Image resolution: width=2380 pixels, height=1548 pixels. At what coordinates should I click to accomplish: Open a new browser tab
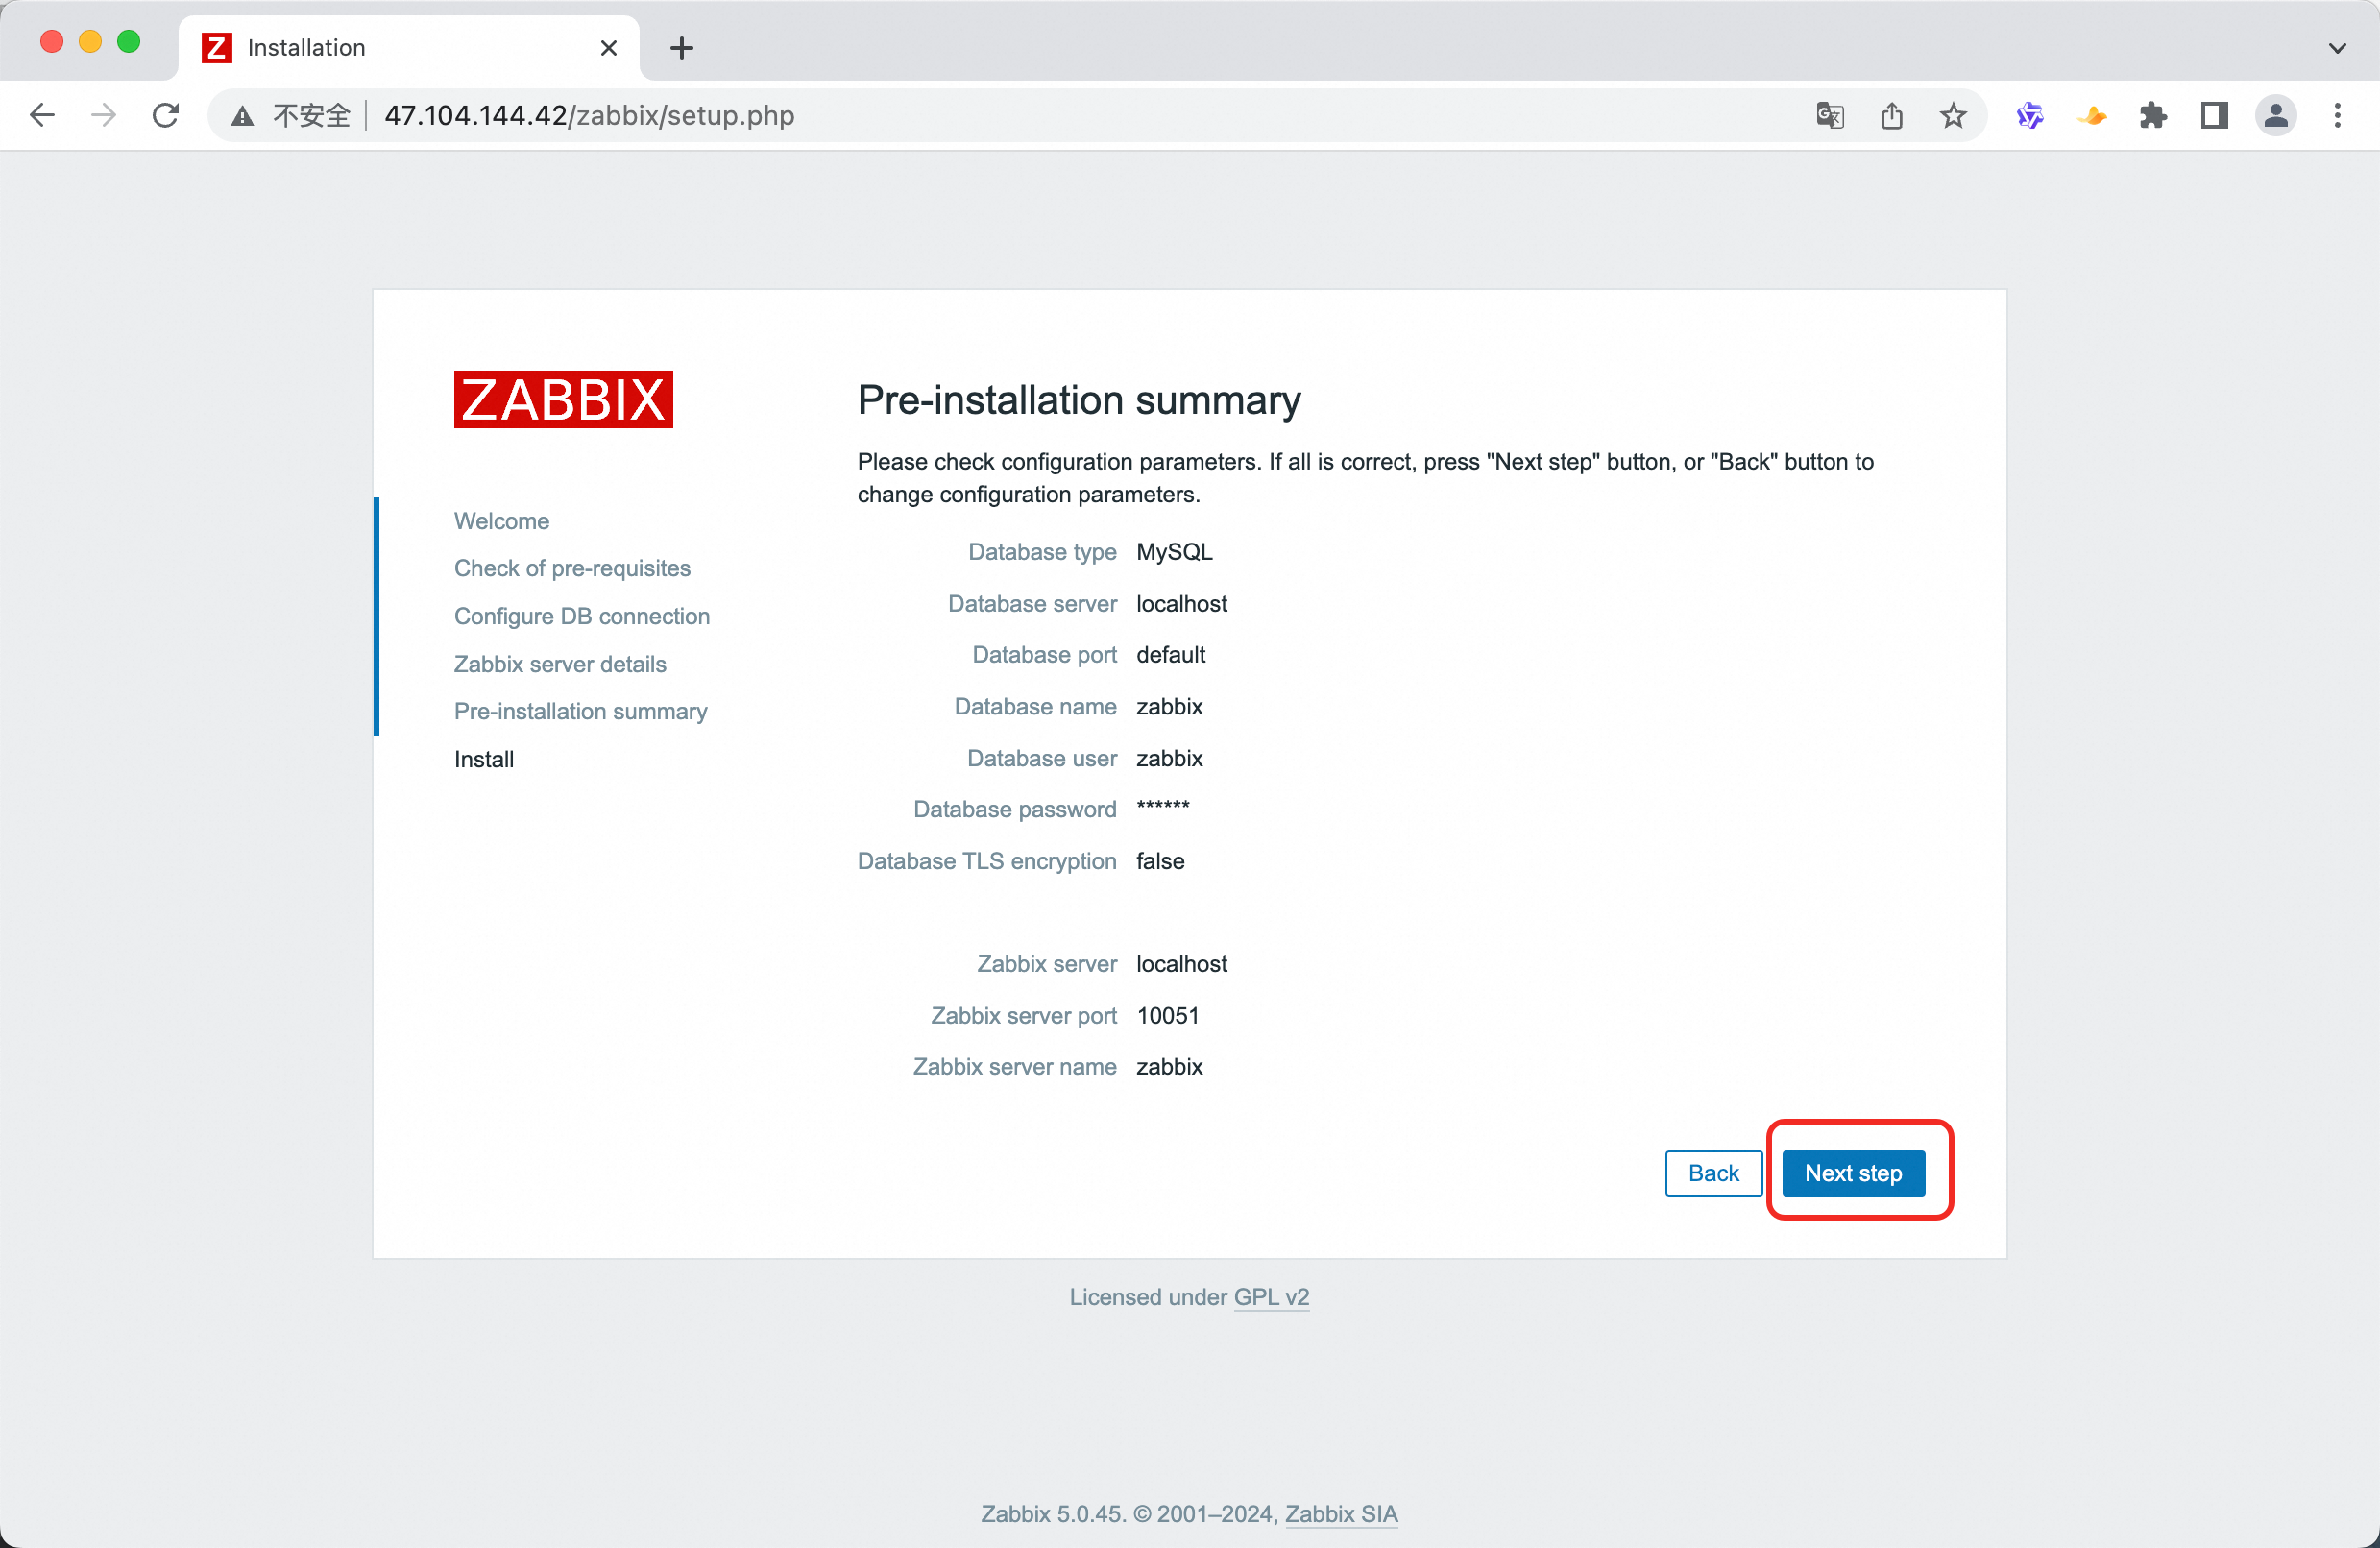[x=681, y=47]
